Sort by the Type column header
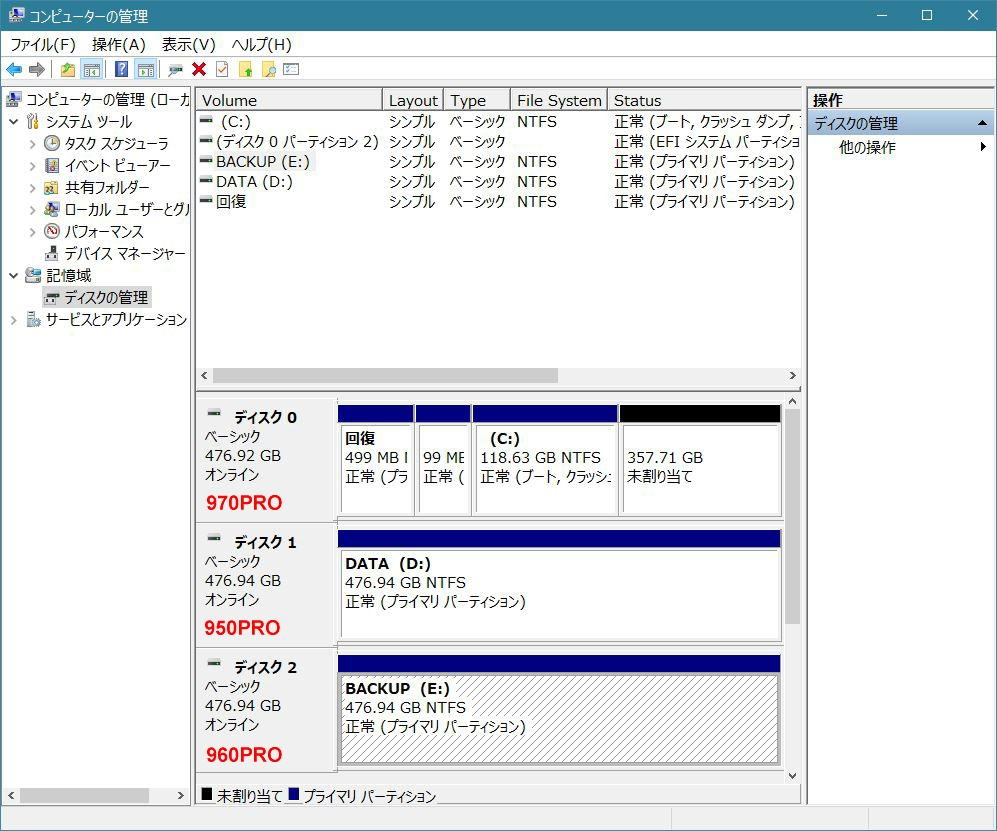The height and width of the screenshot is (831, 997). point(477,100)
